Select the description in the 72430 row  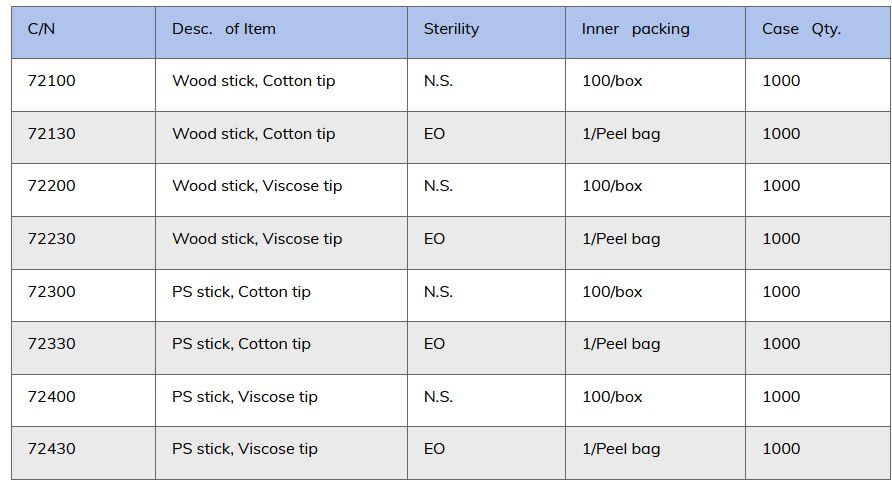tap(245, 449)
